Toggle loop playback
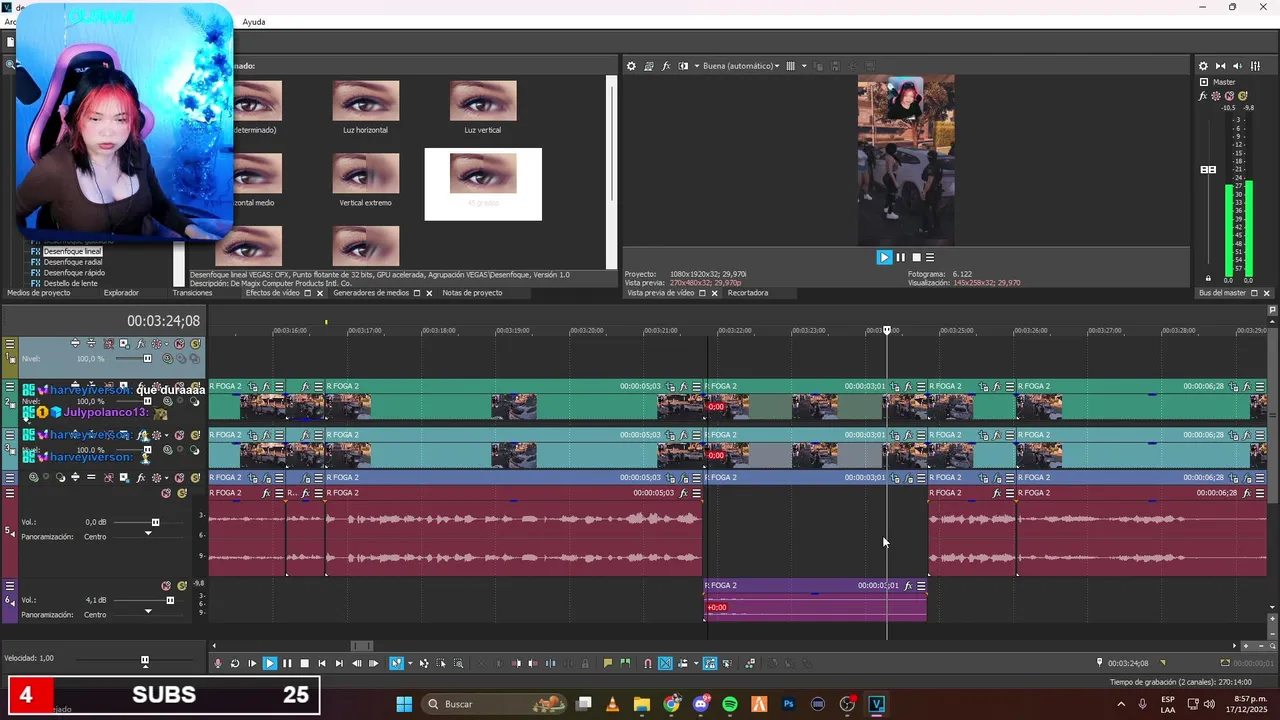1280x720 pixels. tap(235, 663)
